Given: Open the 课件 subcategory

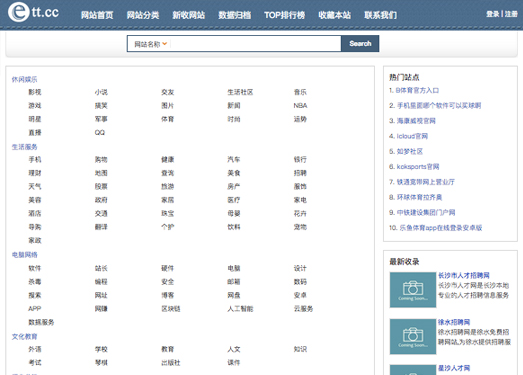Looking at the screenshot, I should [234, 363].
